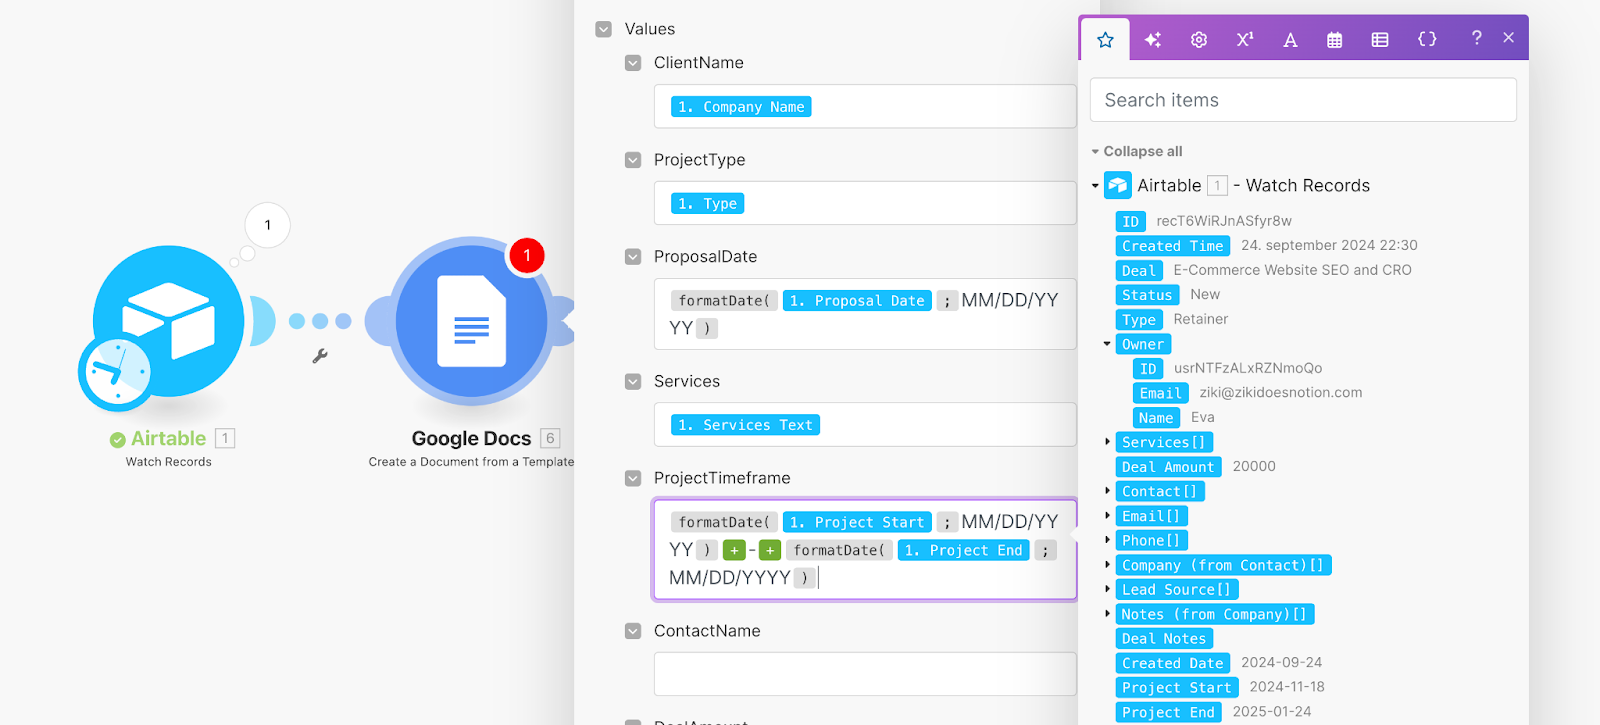Toggle the Services checkbox
The width and height of the screenshot is (1600, 725).
[632, 381]
